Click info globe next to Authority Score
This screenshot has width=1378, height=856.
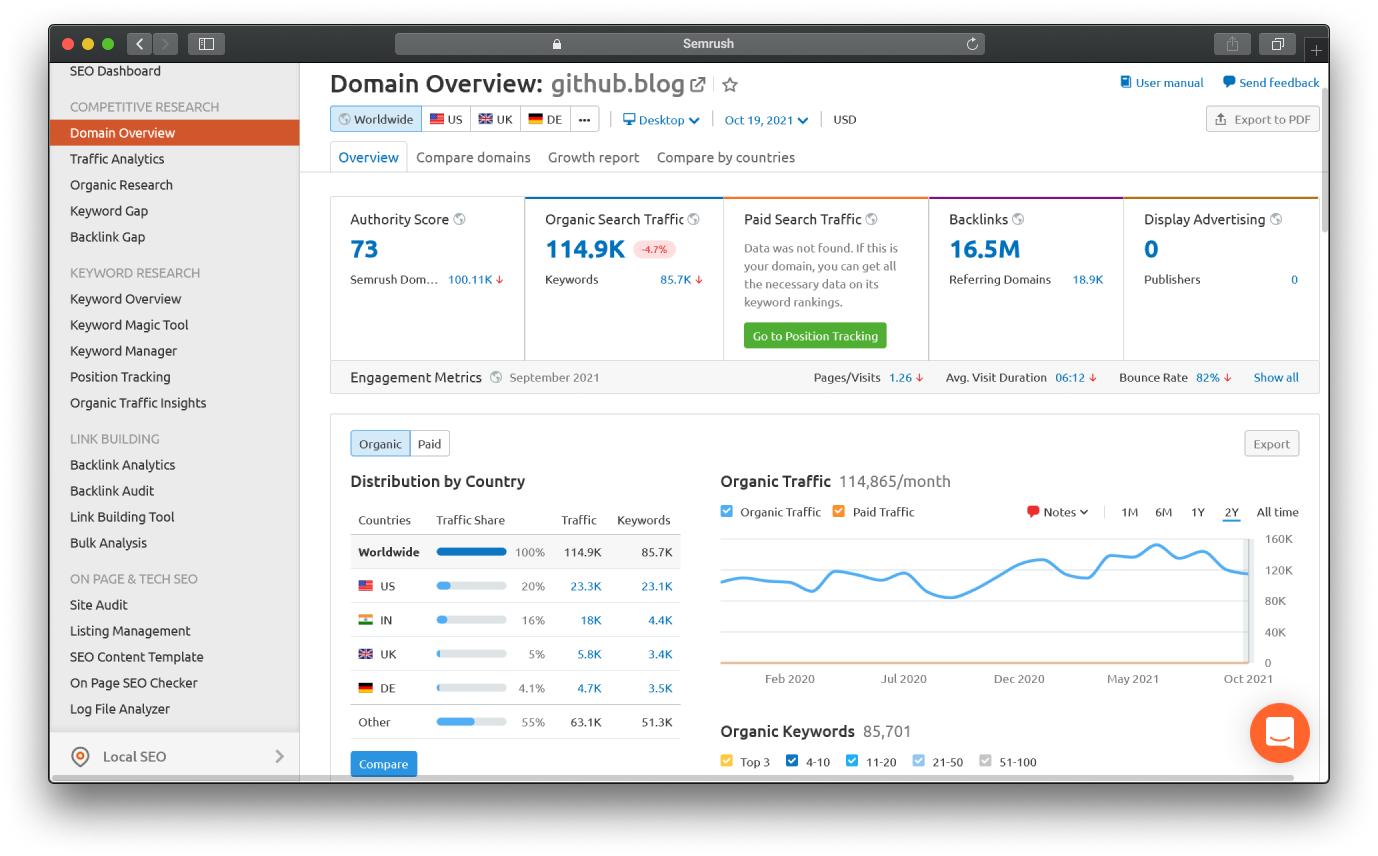[459, 219]
